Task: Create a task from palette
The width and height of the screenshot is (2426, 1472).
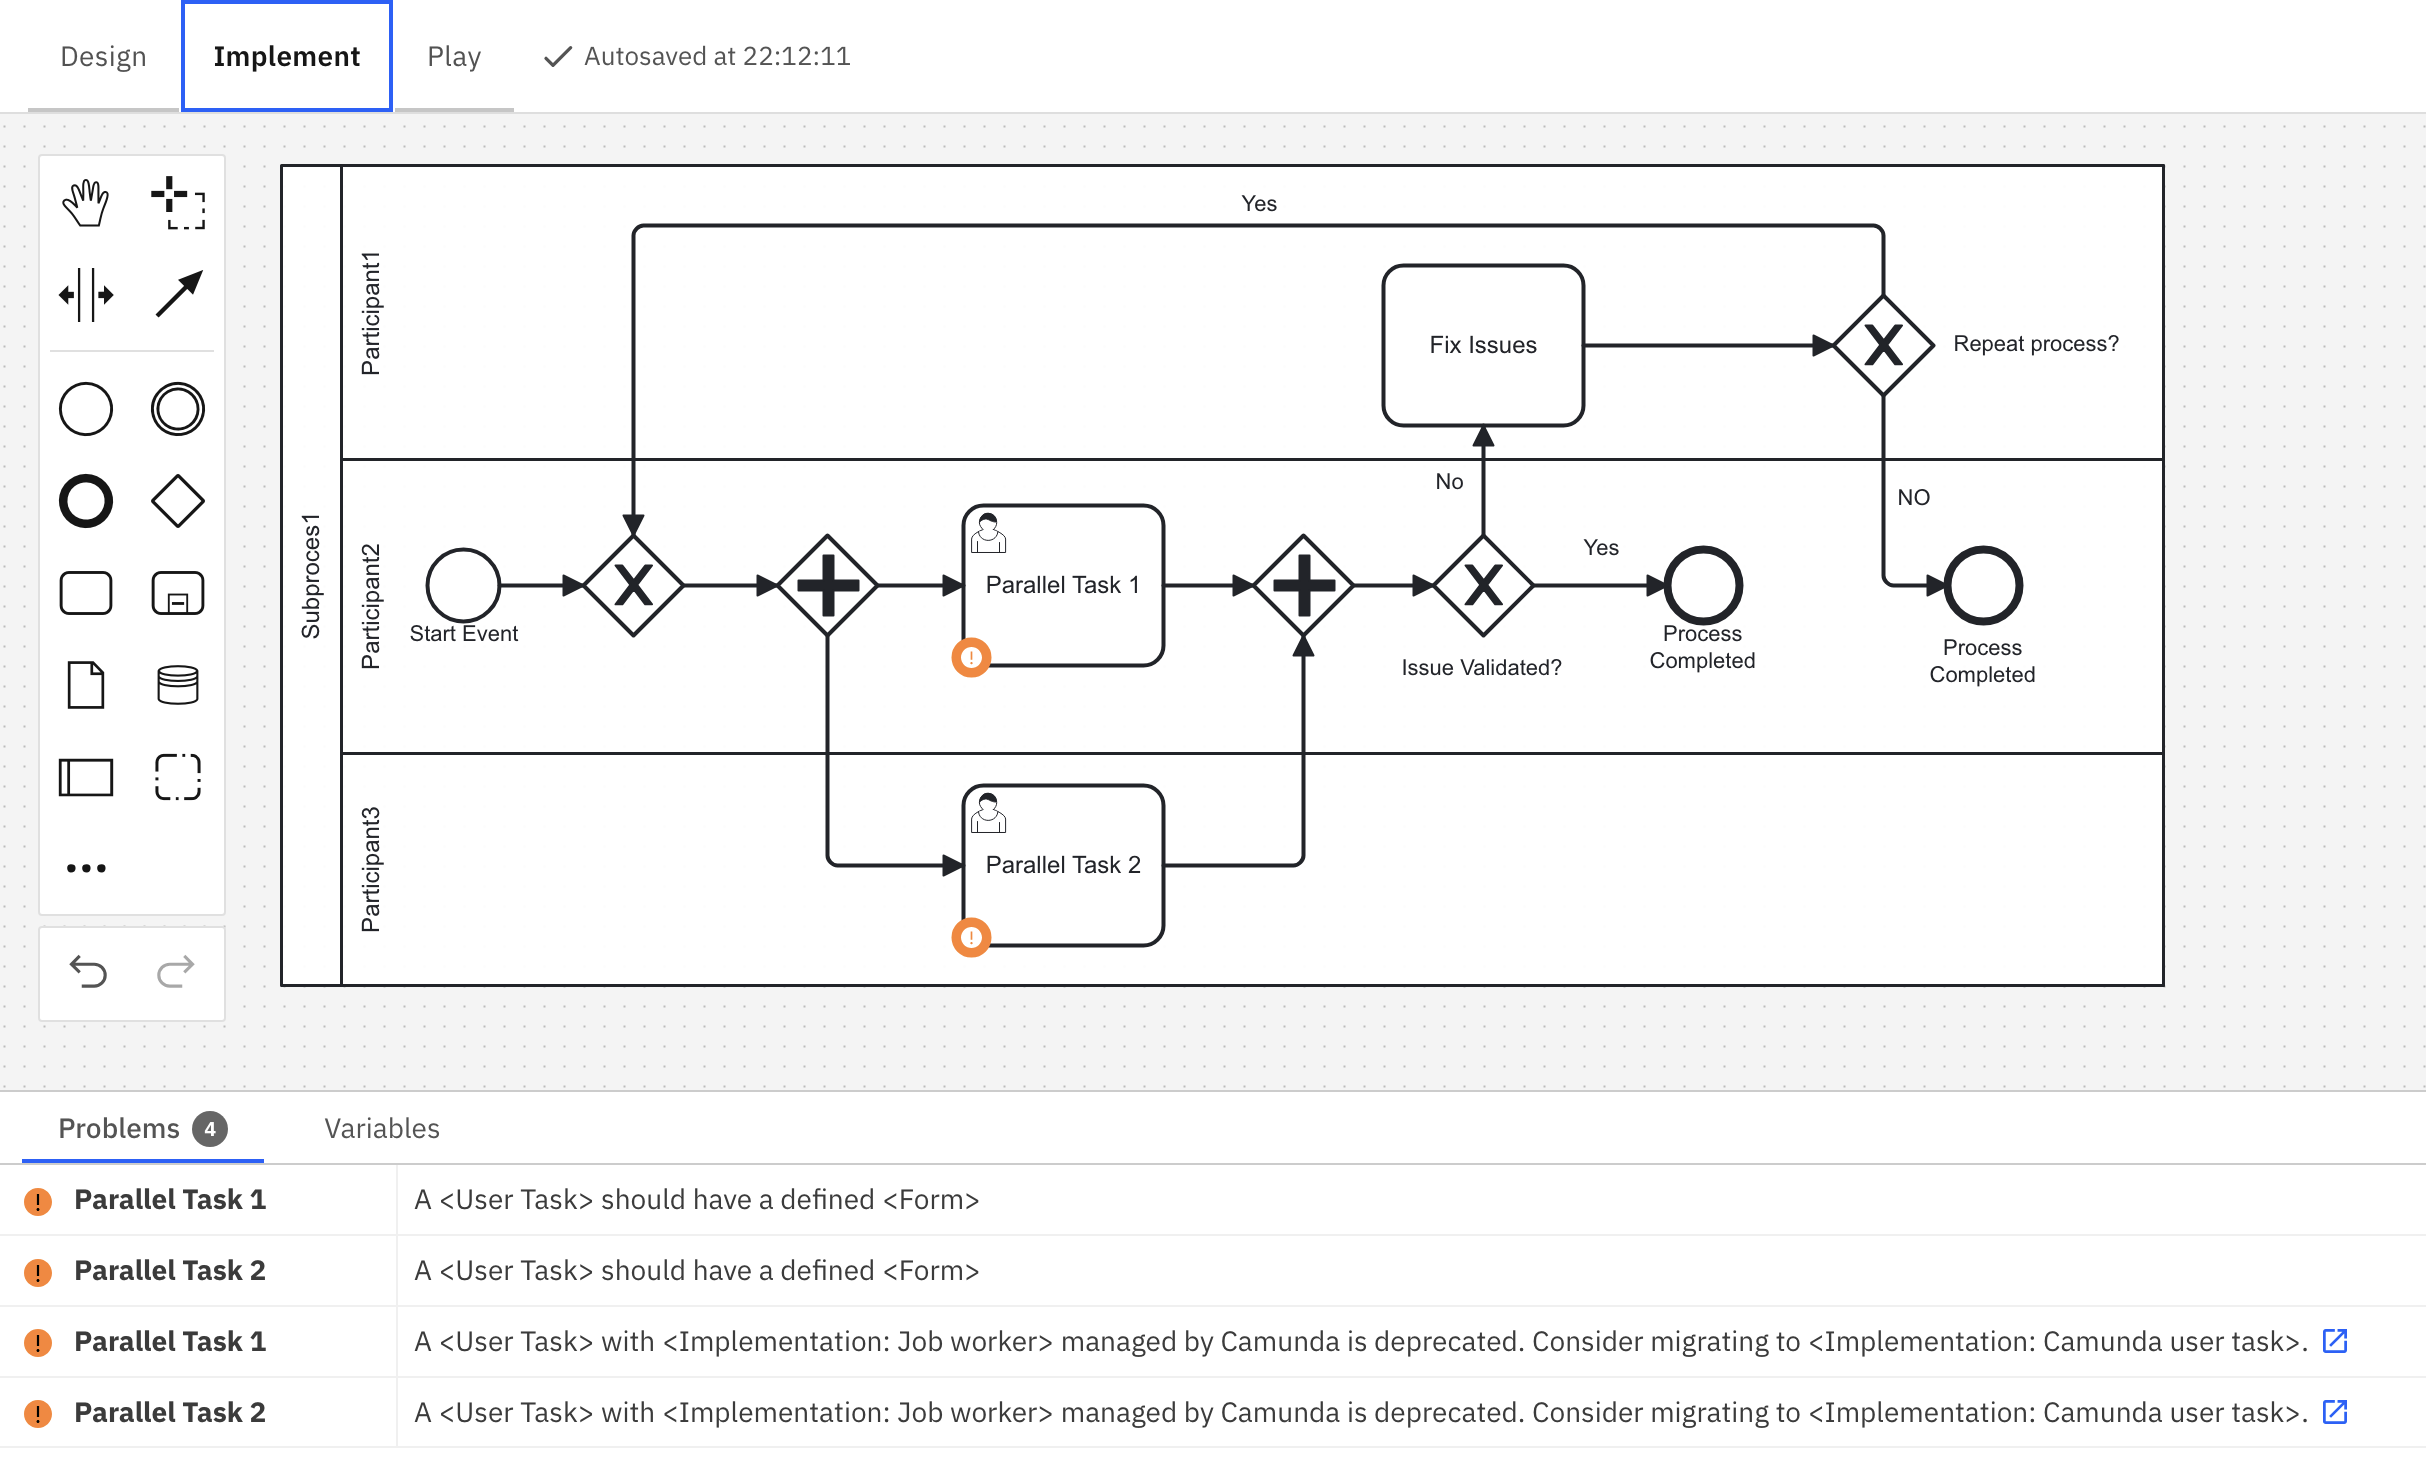Action: [86, 593]
